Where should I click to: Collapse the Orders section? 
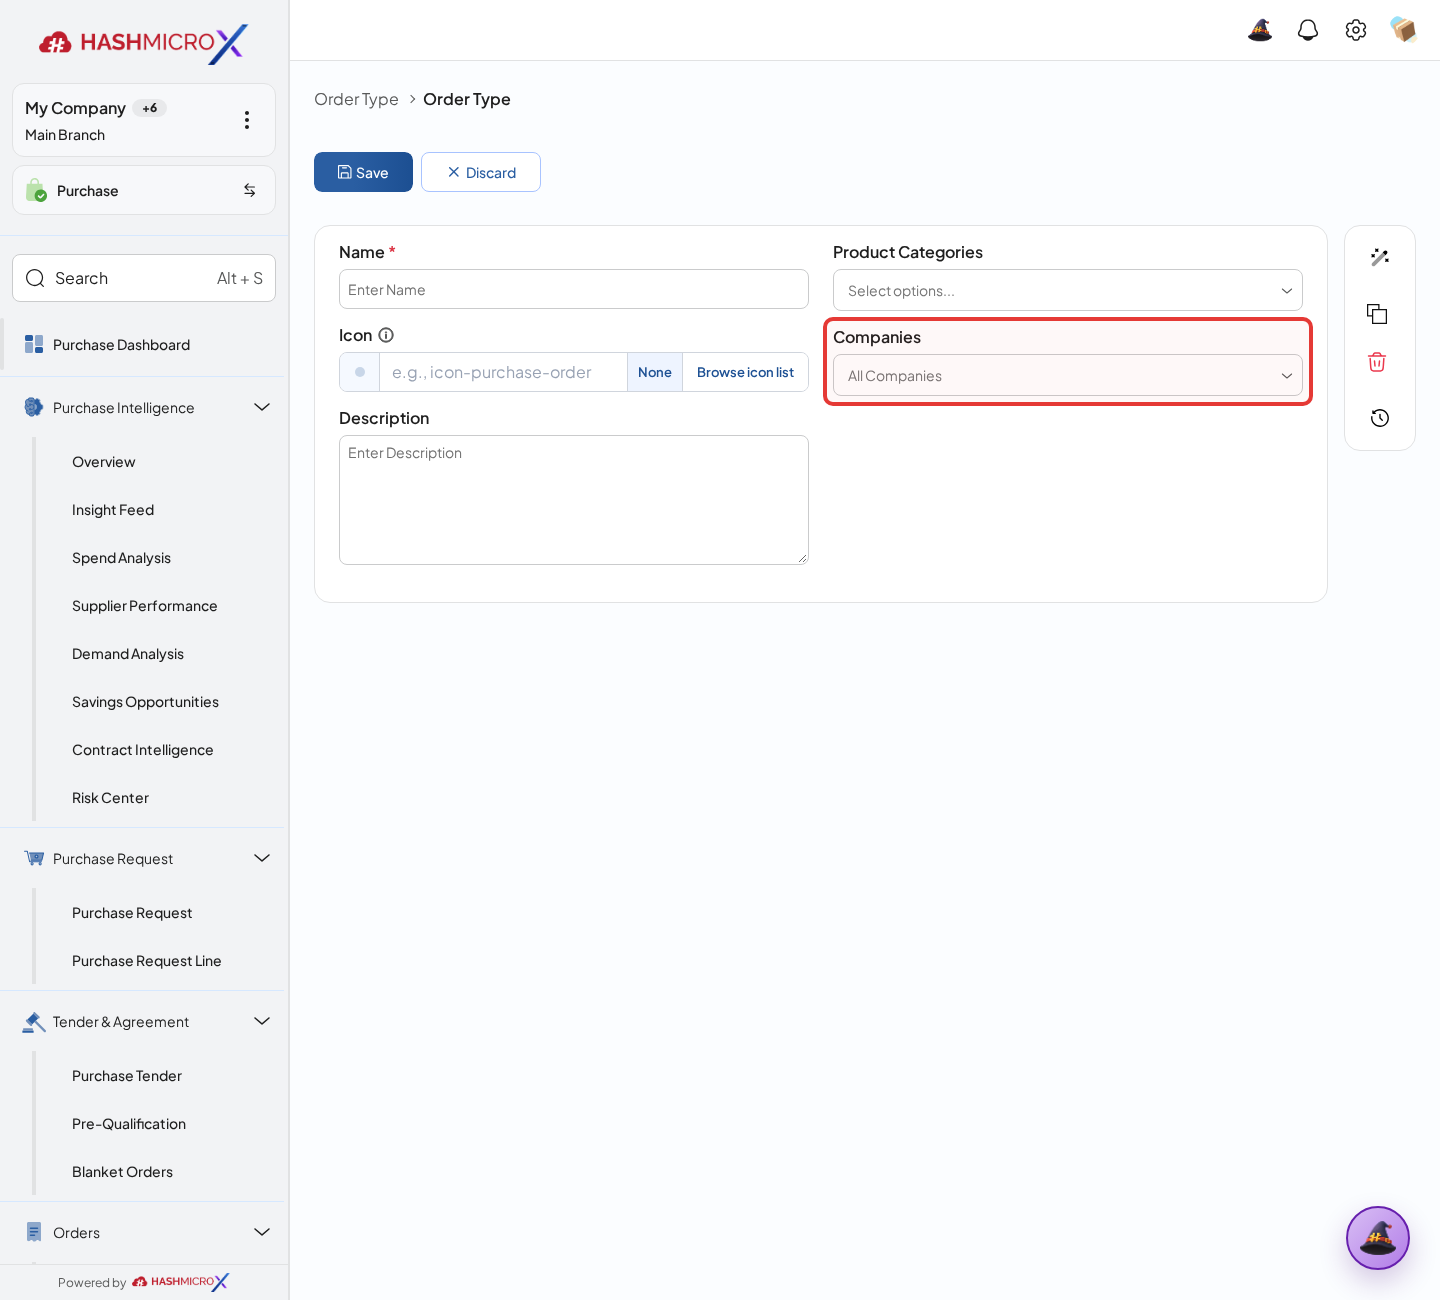pos(262,1232)
